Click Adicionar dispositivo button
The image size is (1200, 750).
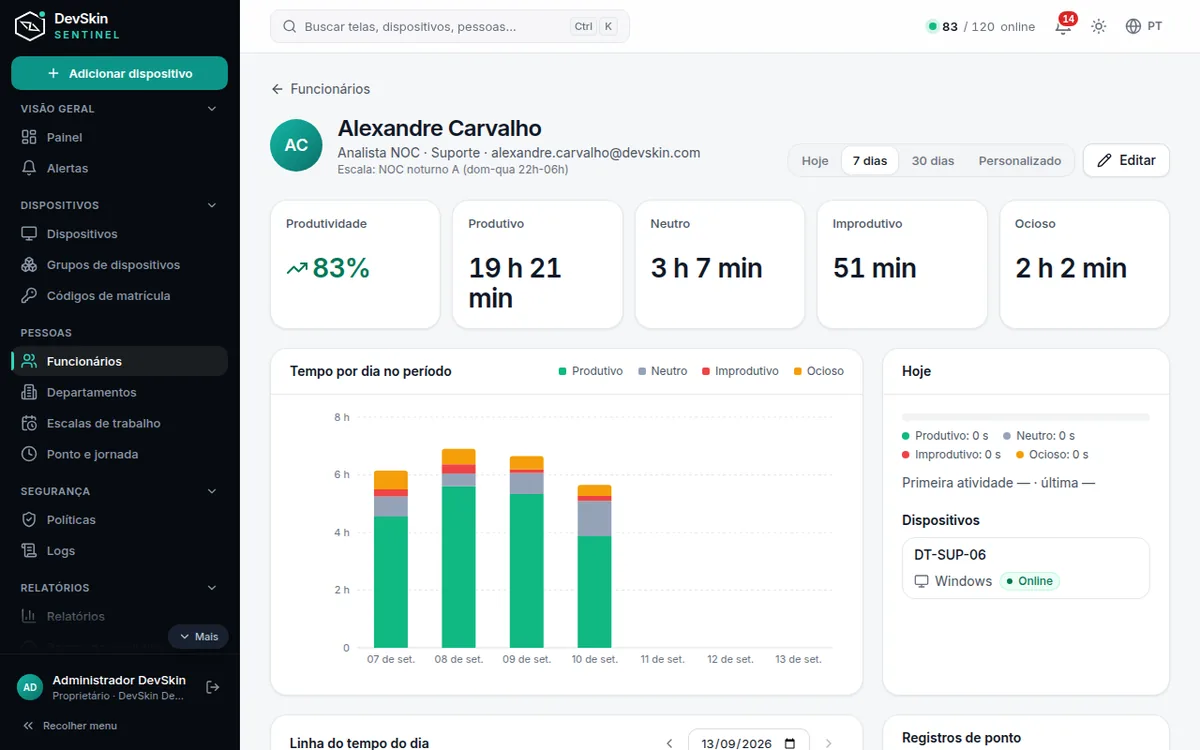point(119,73)
